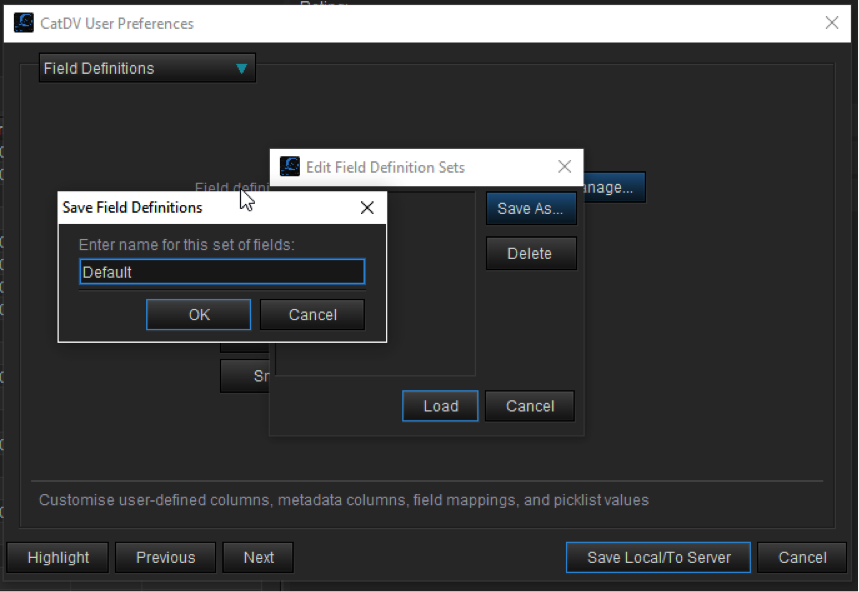This screenshot has height=592, width=859.
Task: Click the 'CatDV User Preferences' title text
Action: coord(117,24)
